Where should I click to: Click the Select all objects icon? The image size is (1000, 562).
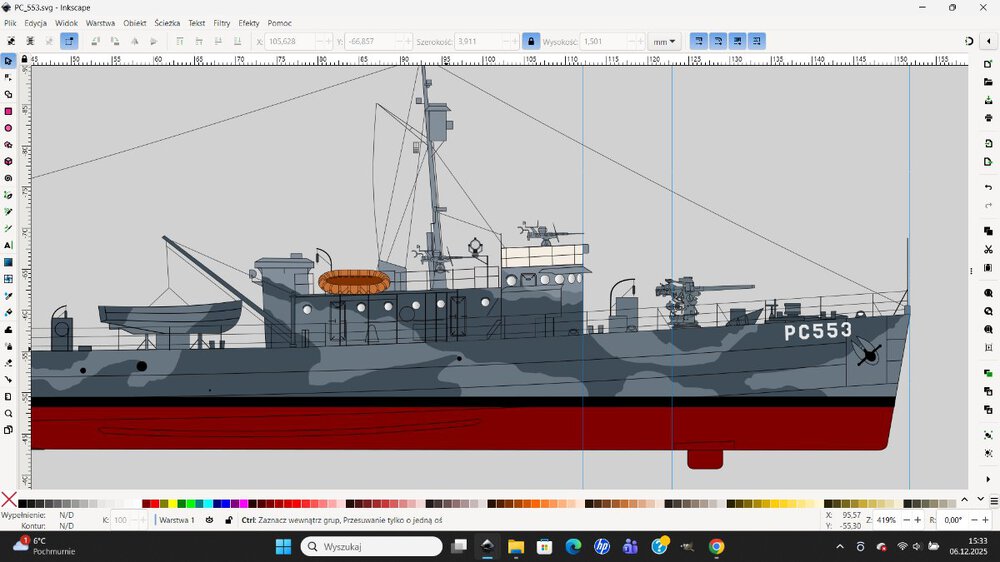click(x=11, y=41)
